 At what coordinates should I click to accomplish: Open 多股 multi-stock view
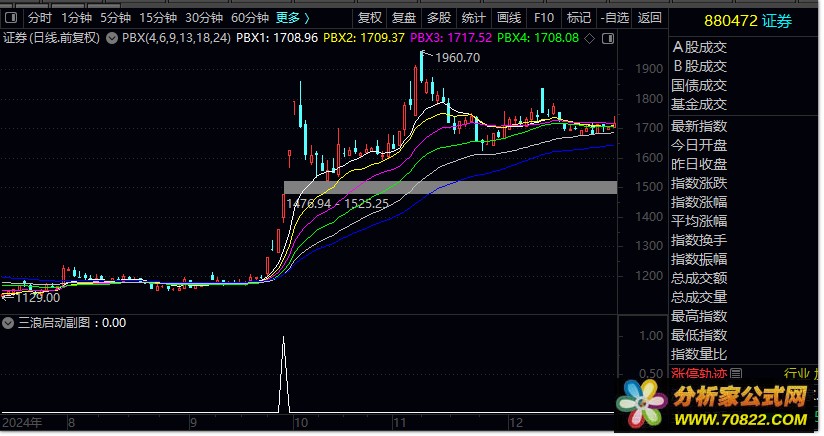click(x=439, y=18)
